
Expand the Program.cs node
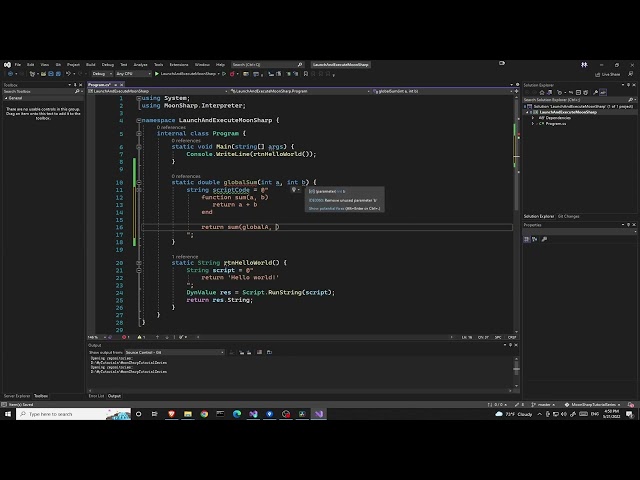[x=533, y=124]
